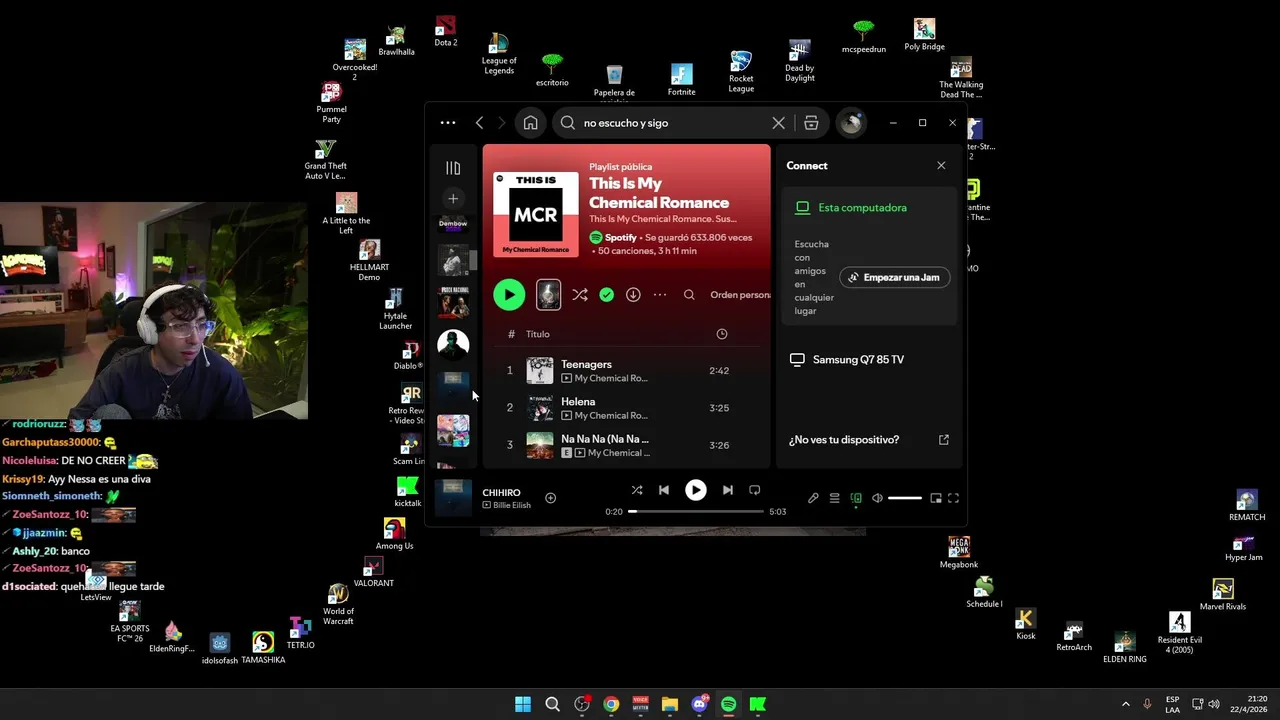Select the Among Us desktop icon
Screen dimensions: 1280x720
pyautogui.click(x=394, y=535)
